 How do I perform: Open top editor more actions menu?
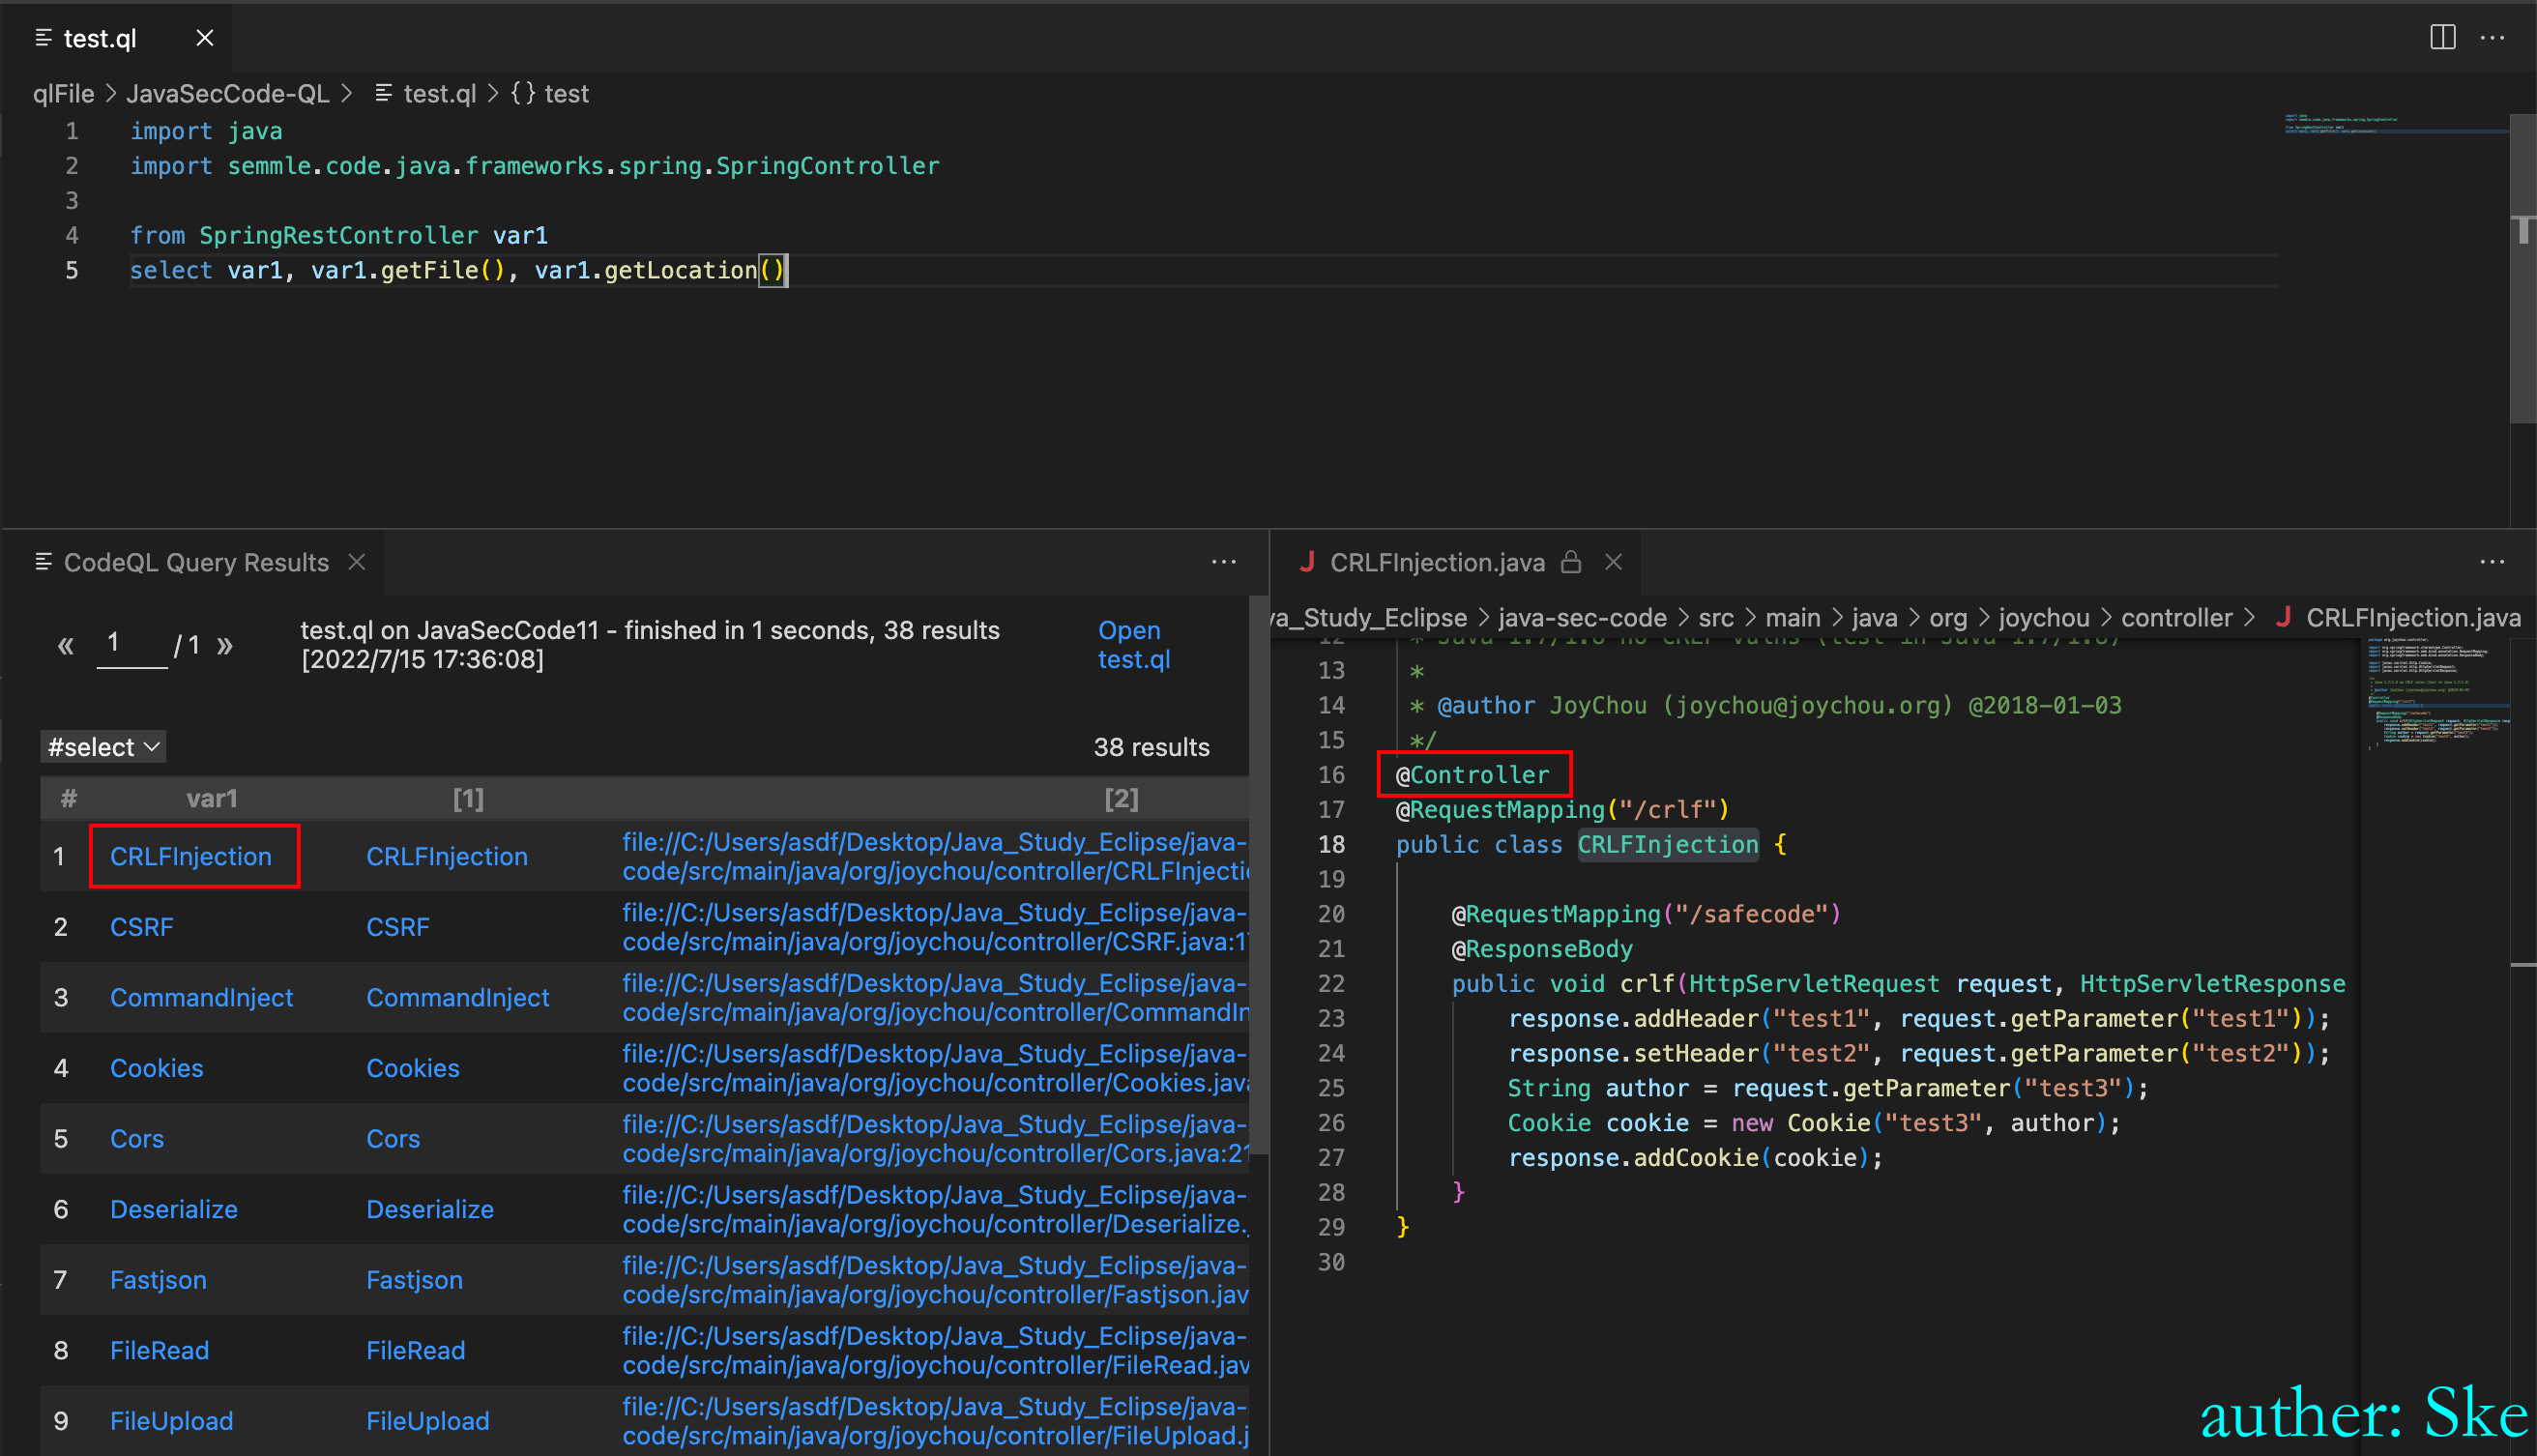tap(2492, 38)
